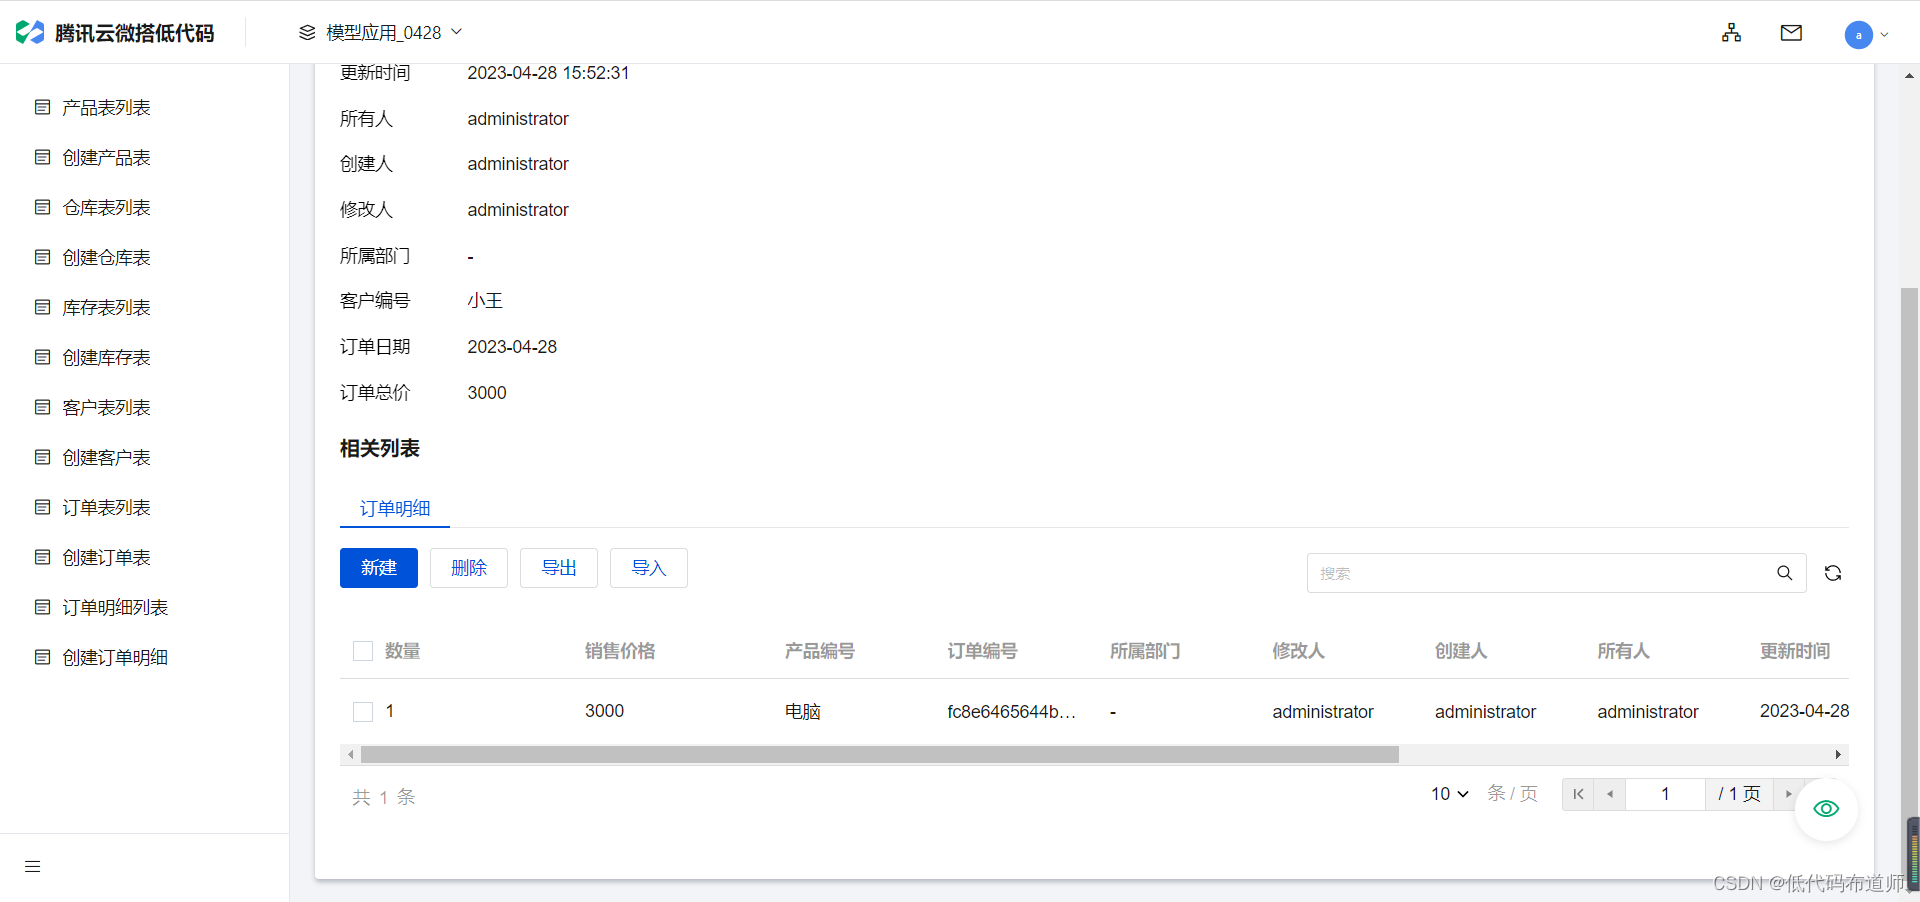Image resolution: width=1920 pixels, height=902 pixels.
Task: Select the 订单明细 tab
Action: click(x=395, y=508)
